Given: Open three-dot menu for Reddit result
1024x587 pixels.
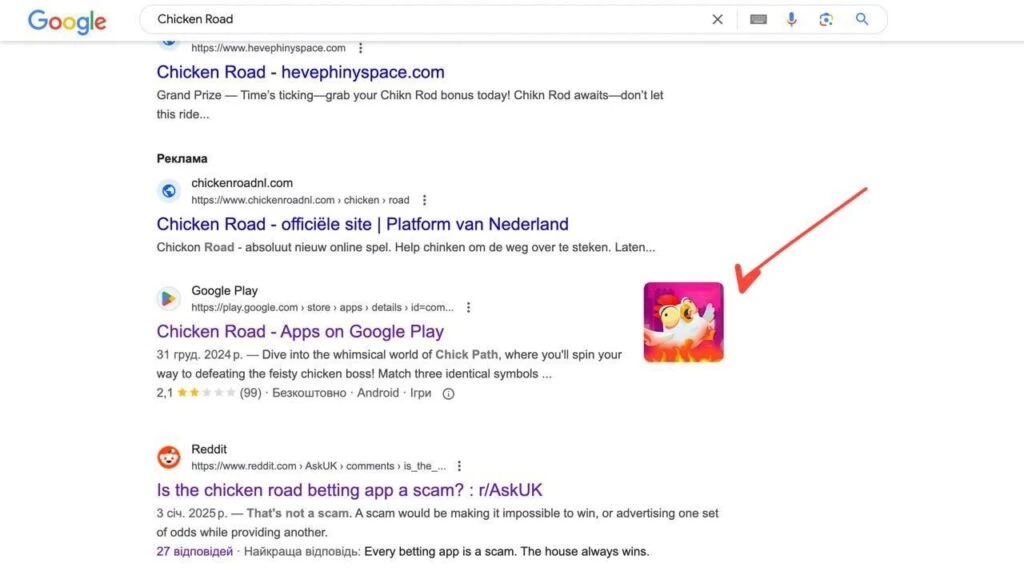Looking at the screenshot, I should click(x=459, y=466).
